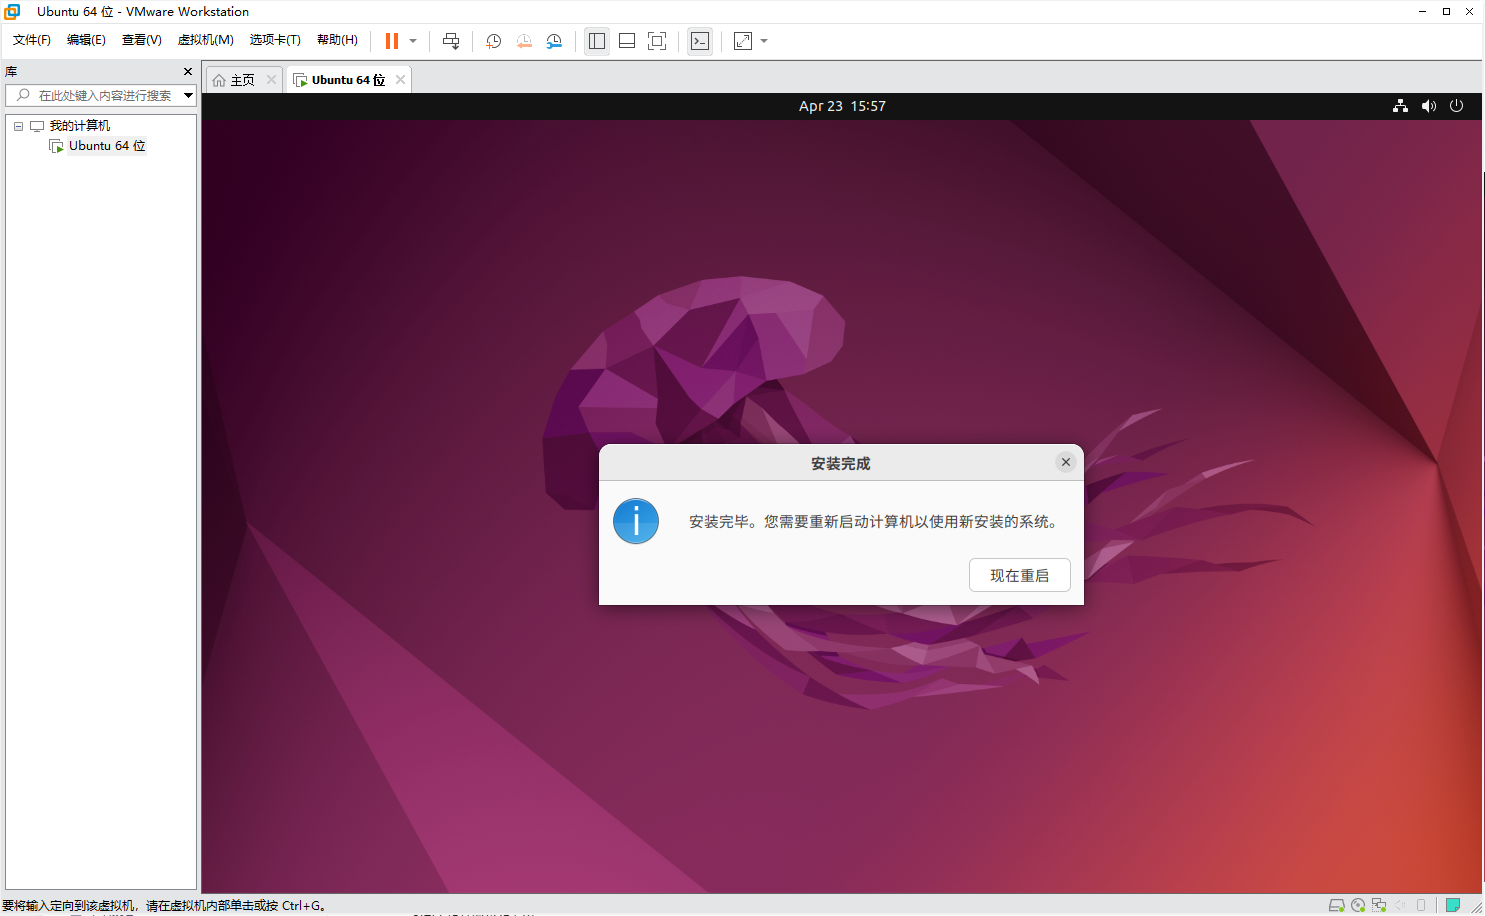Select 我的计算机 in the library tree
This screenshot has width=1485, height=916.
[x=80, y=126]
